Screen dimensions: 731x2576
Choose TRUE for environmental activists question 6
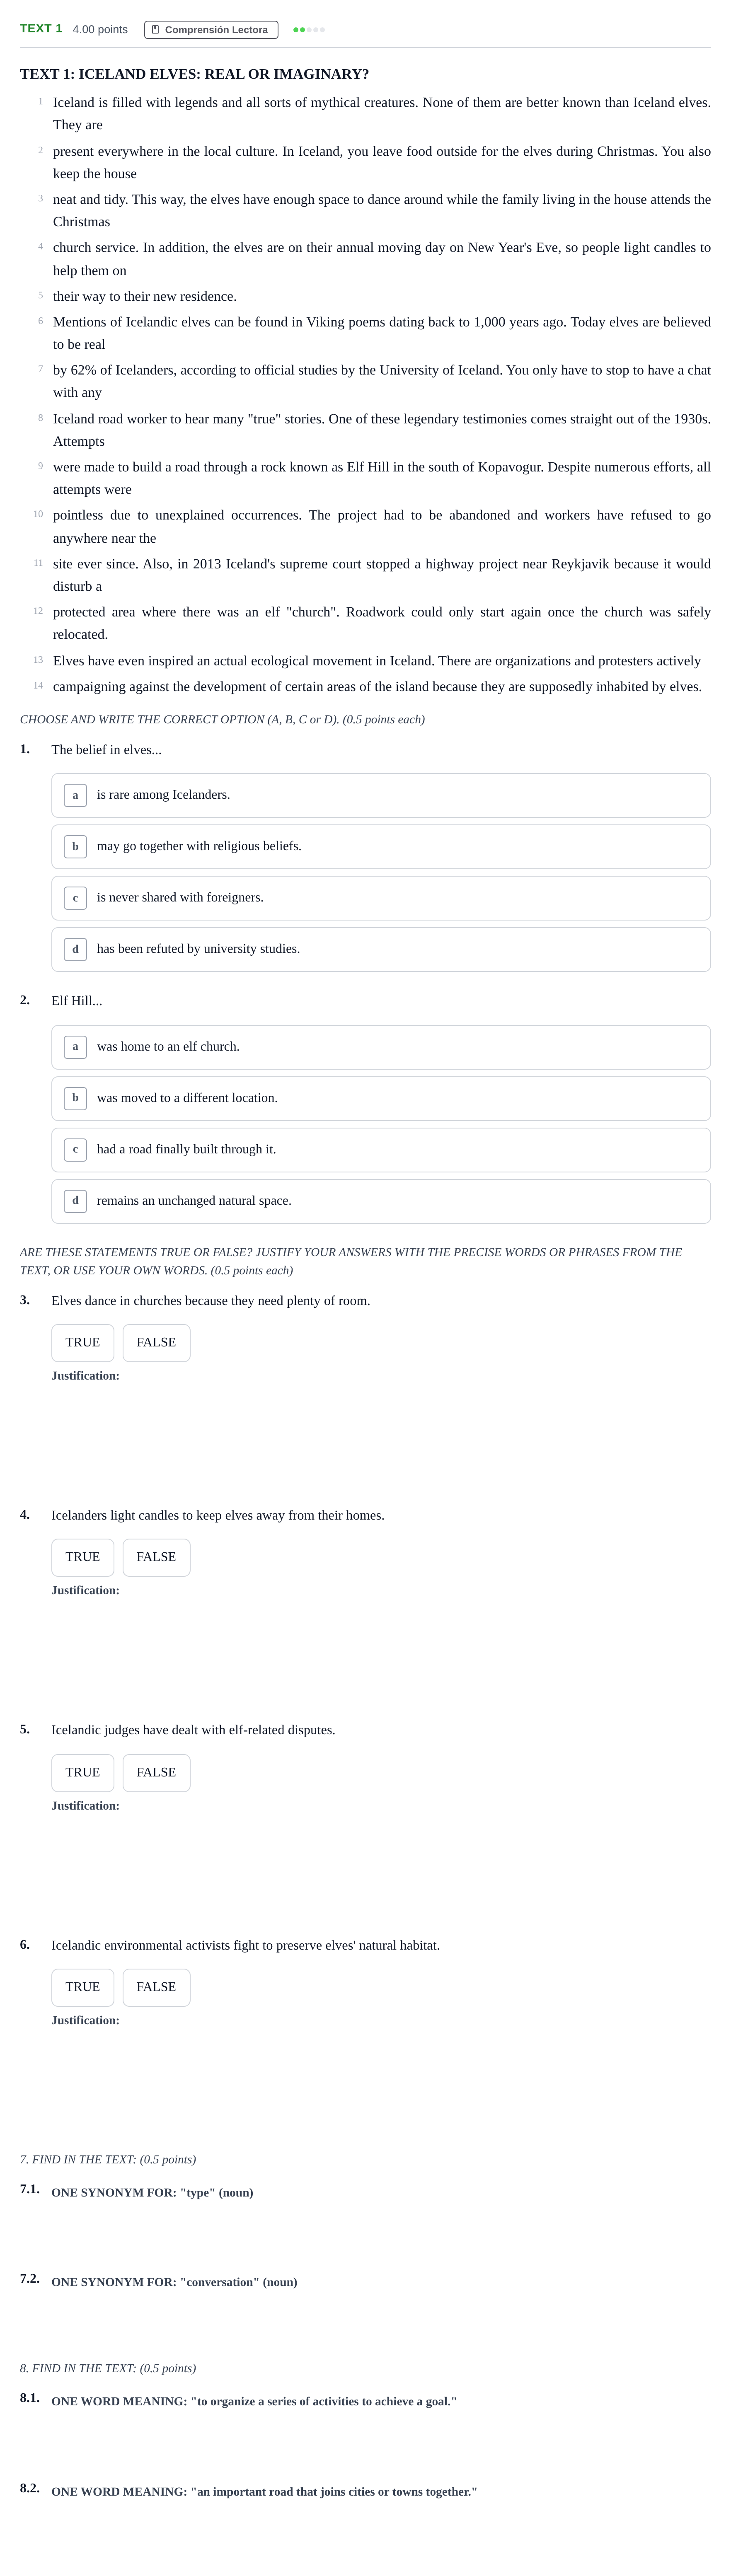83,1987
